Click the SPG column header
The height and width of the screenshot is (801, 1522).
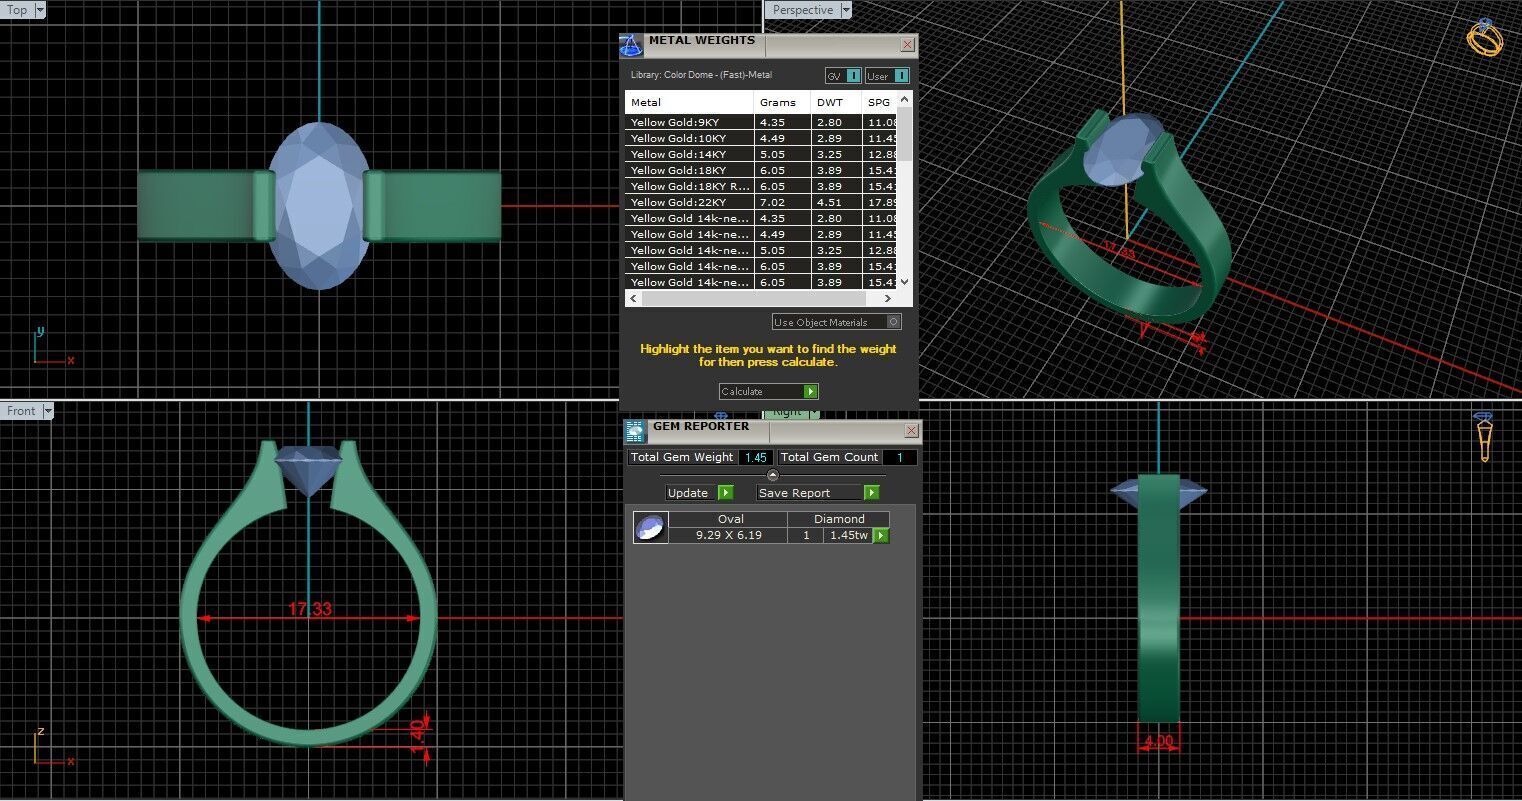879,102
